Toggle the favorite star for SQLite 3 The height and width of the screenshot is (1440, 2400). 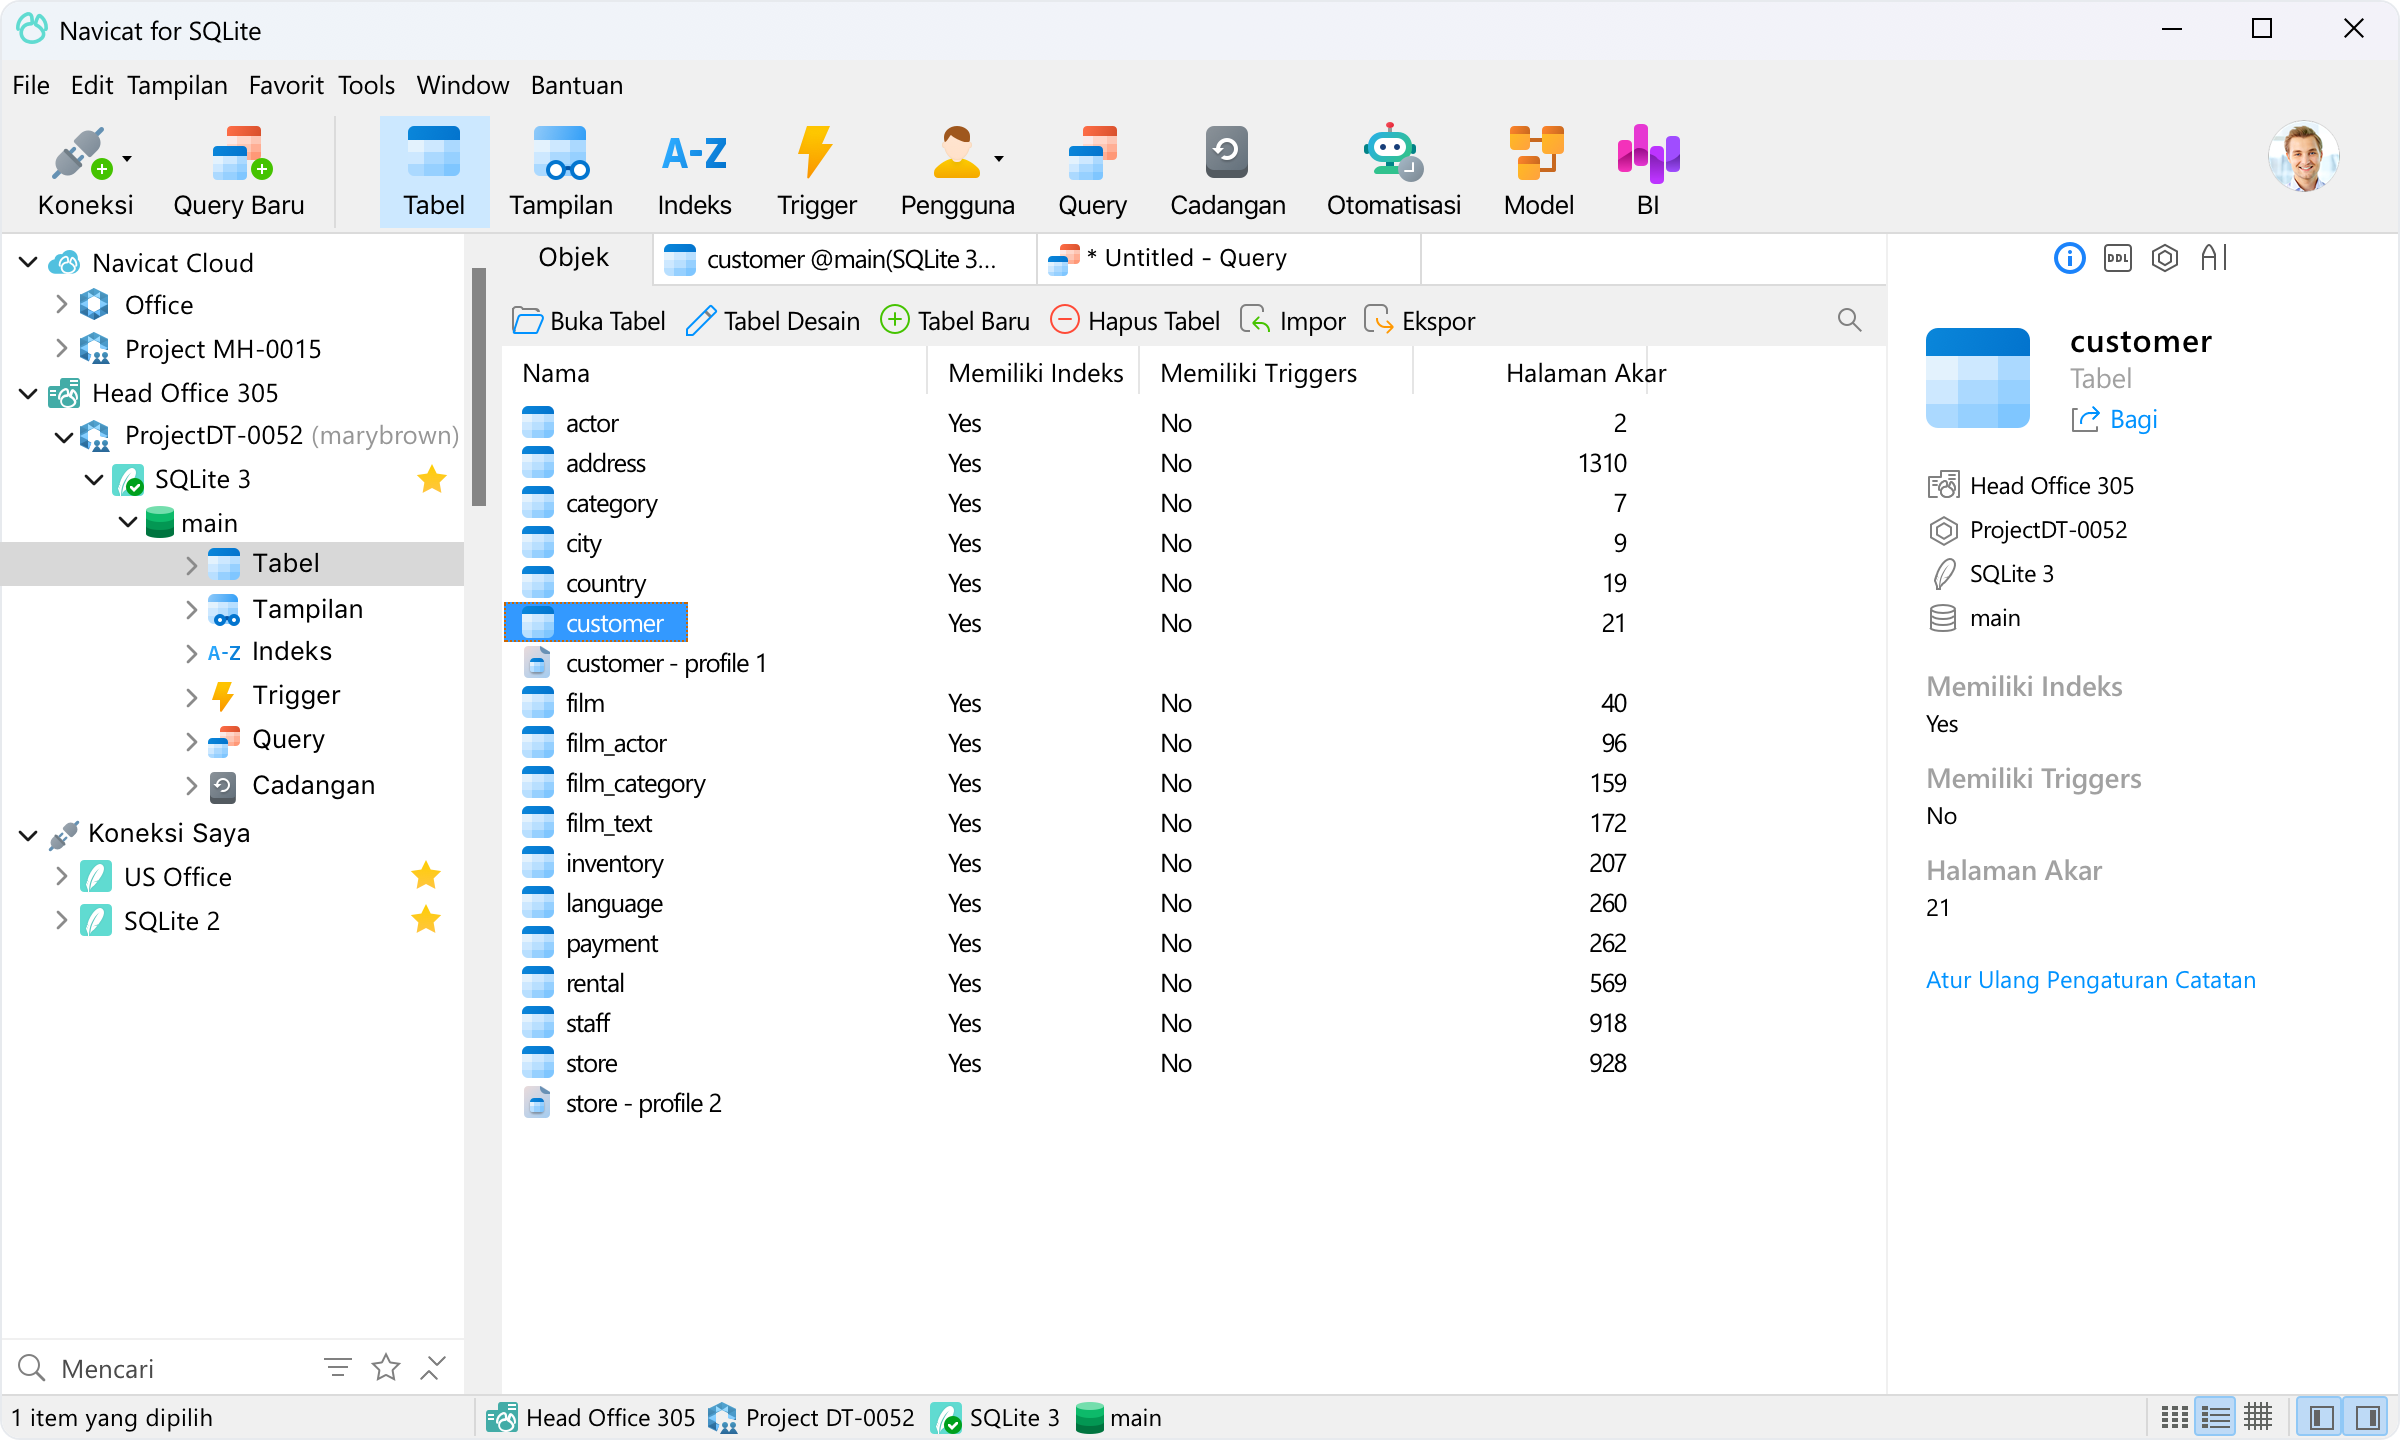tap(431, 479)
